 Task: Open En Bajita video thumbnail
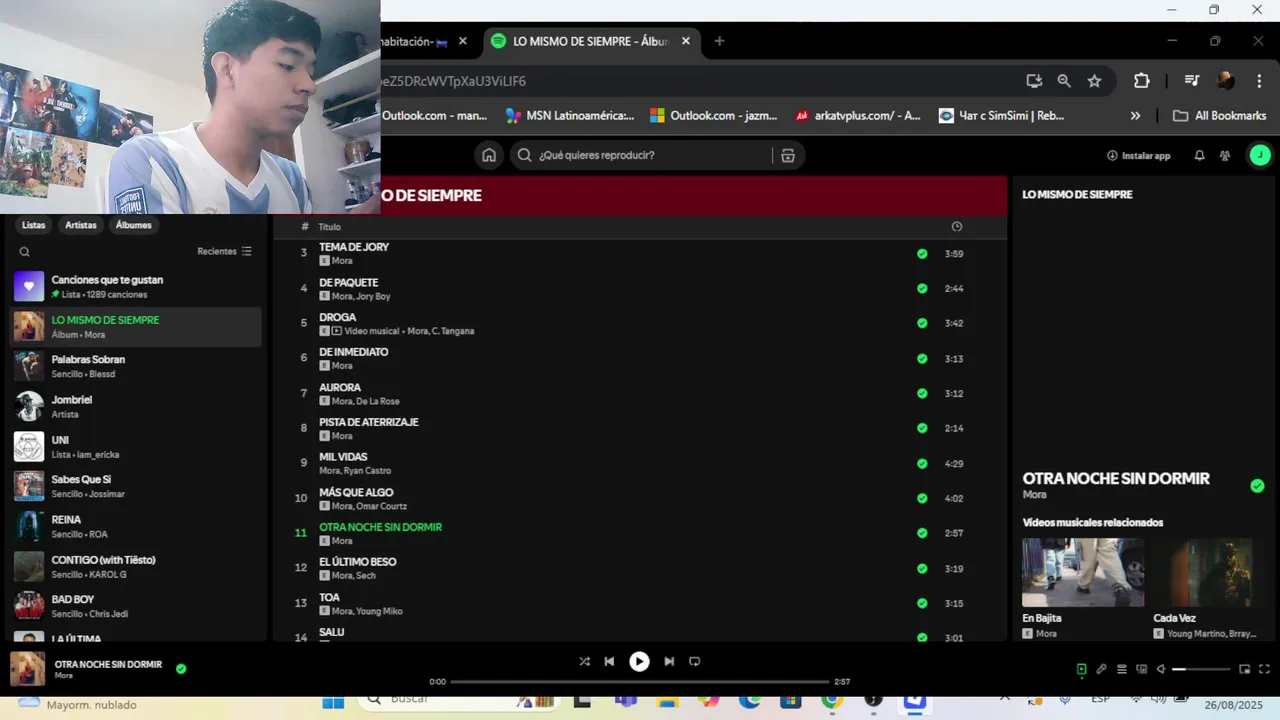pos(1083,573)
